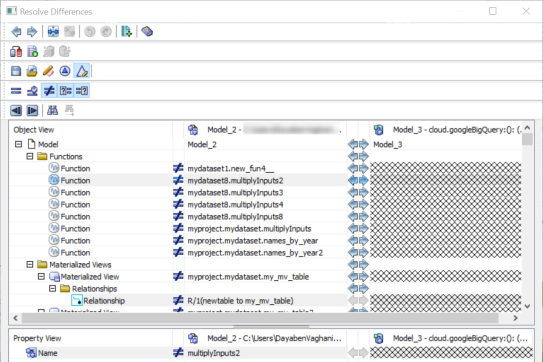
Task: Click the horizontal scrollbar thumb in Object View
Action: 260,318
